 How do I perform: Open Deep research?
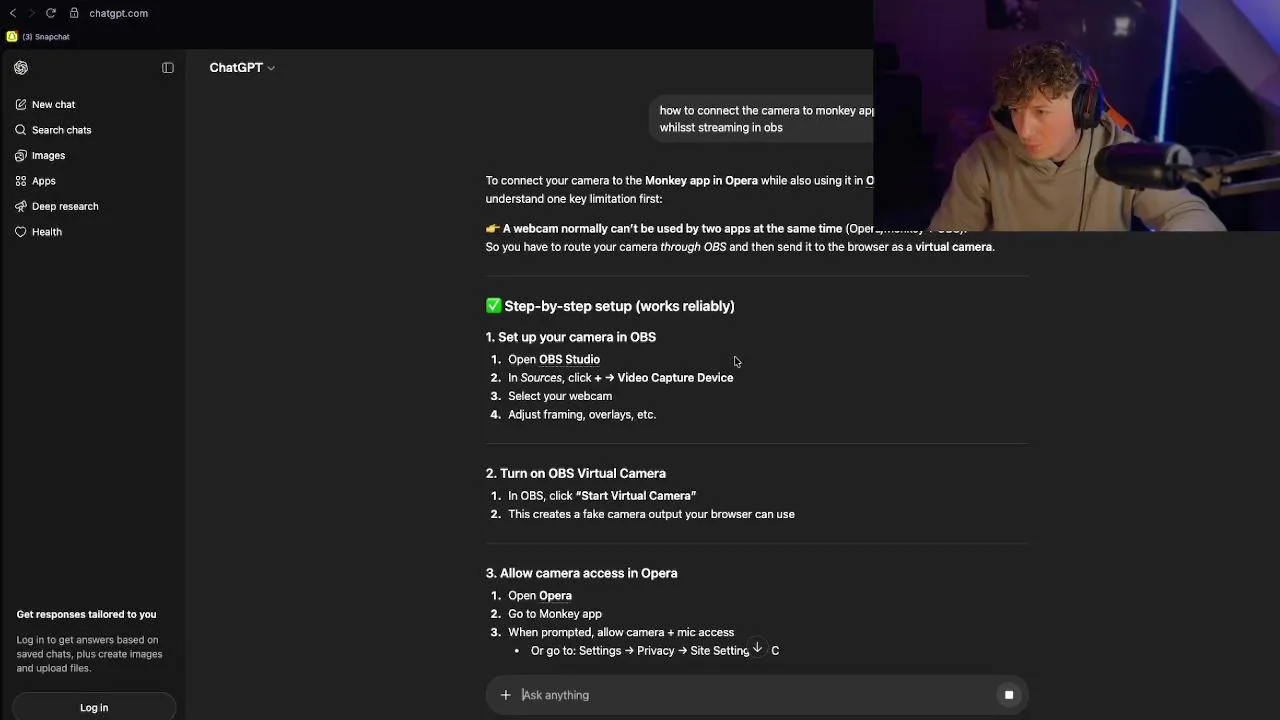click(65, 206)
